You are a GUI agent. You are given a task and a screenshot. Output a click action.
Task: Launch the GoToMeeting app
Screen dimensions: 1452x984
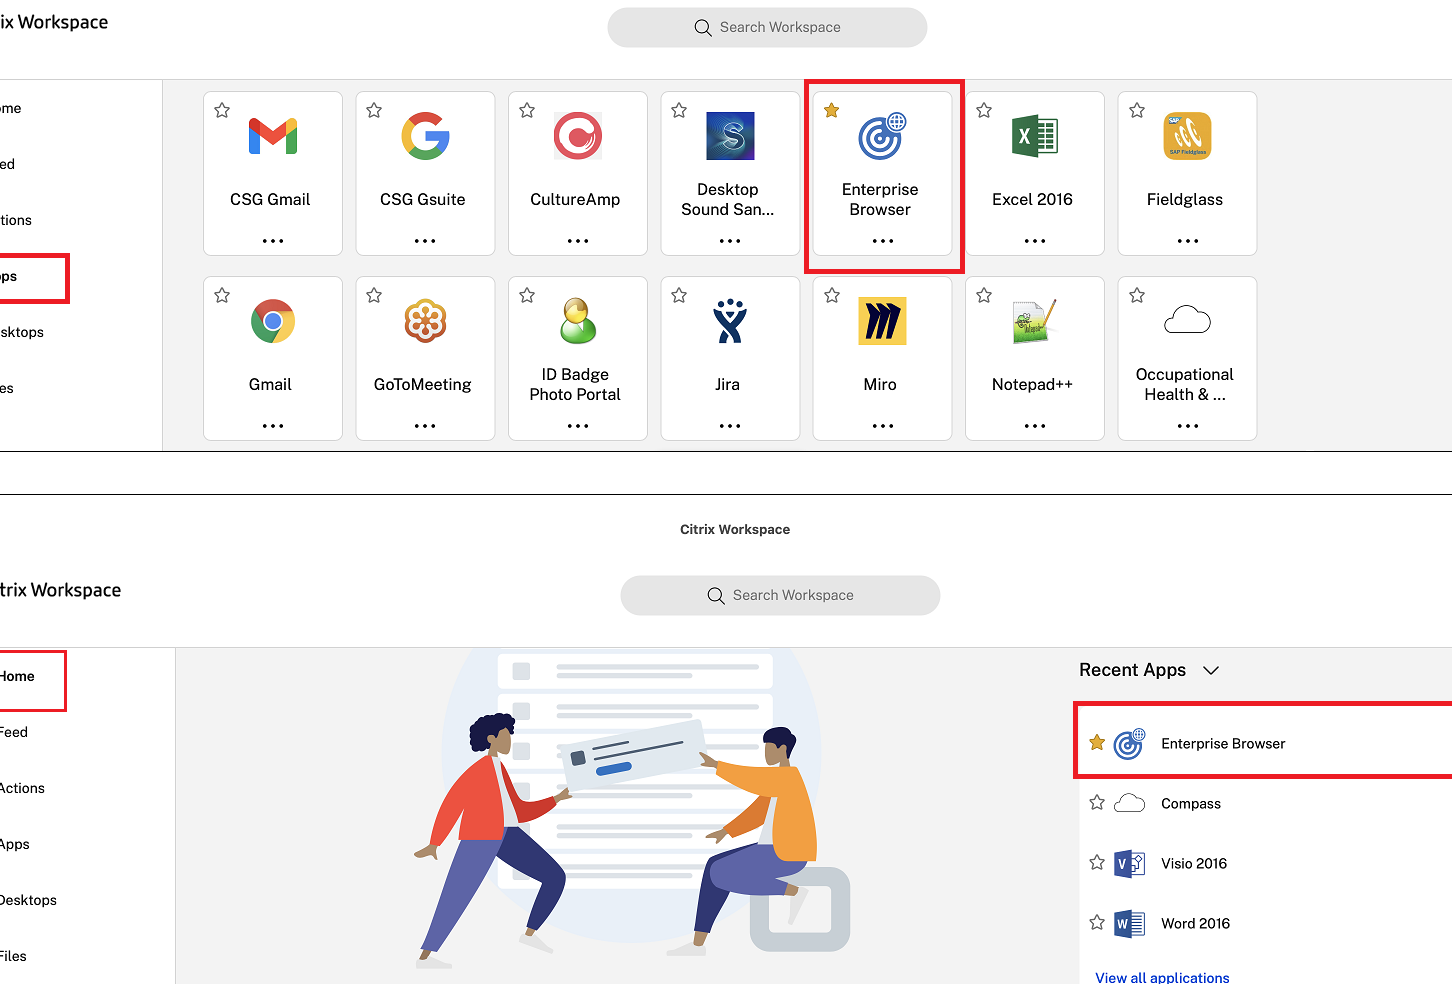(425, 322)
